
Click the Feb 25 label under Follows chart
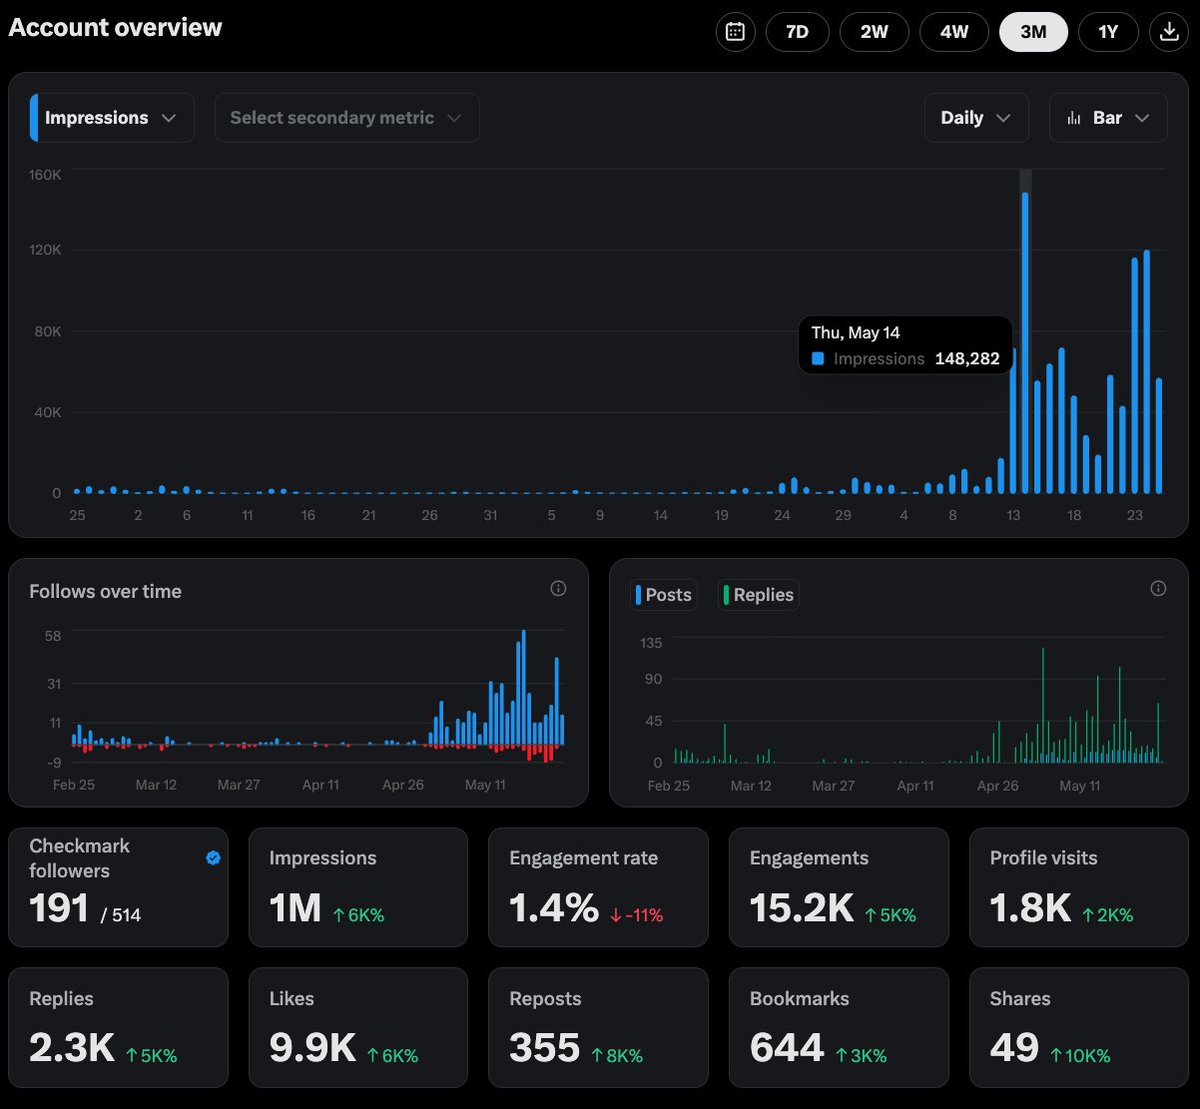pos(74,785)
